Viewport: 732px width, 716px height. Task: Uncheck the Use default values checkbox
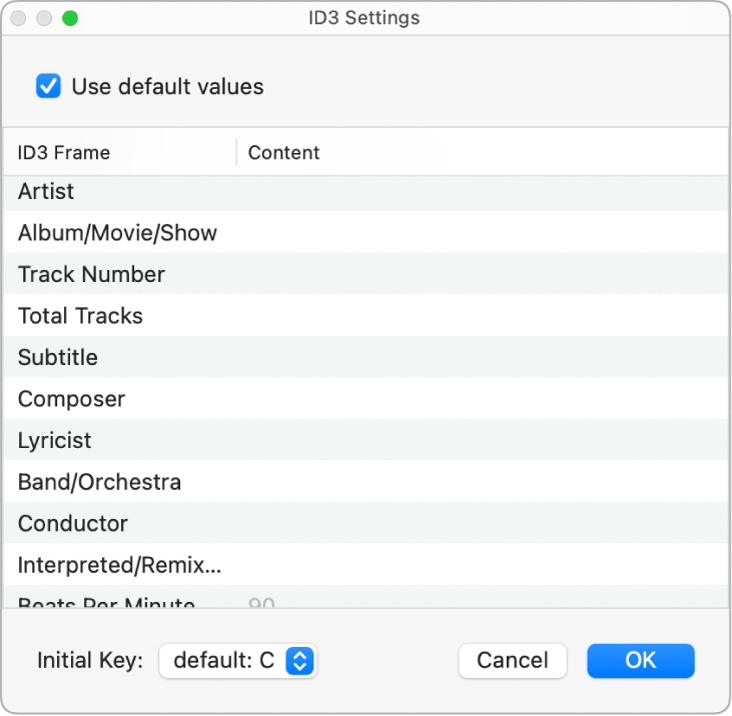coord(49,87)
